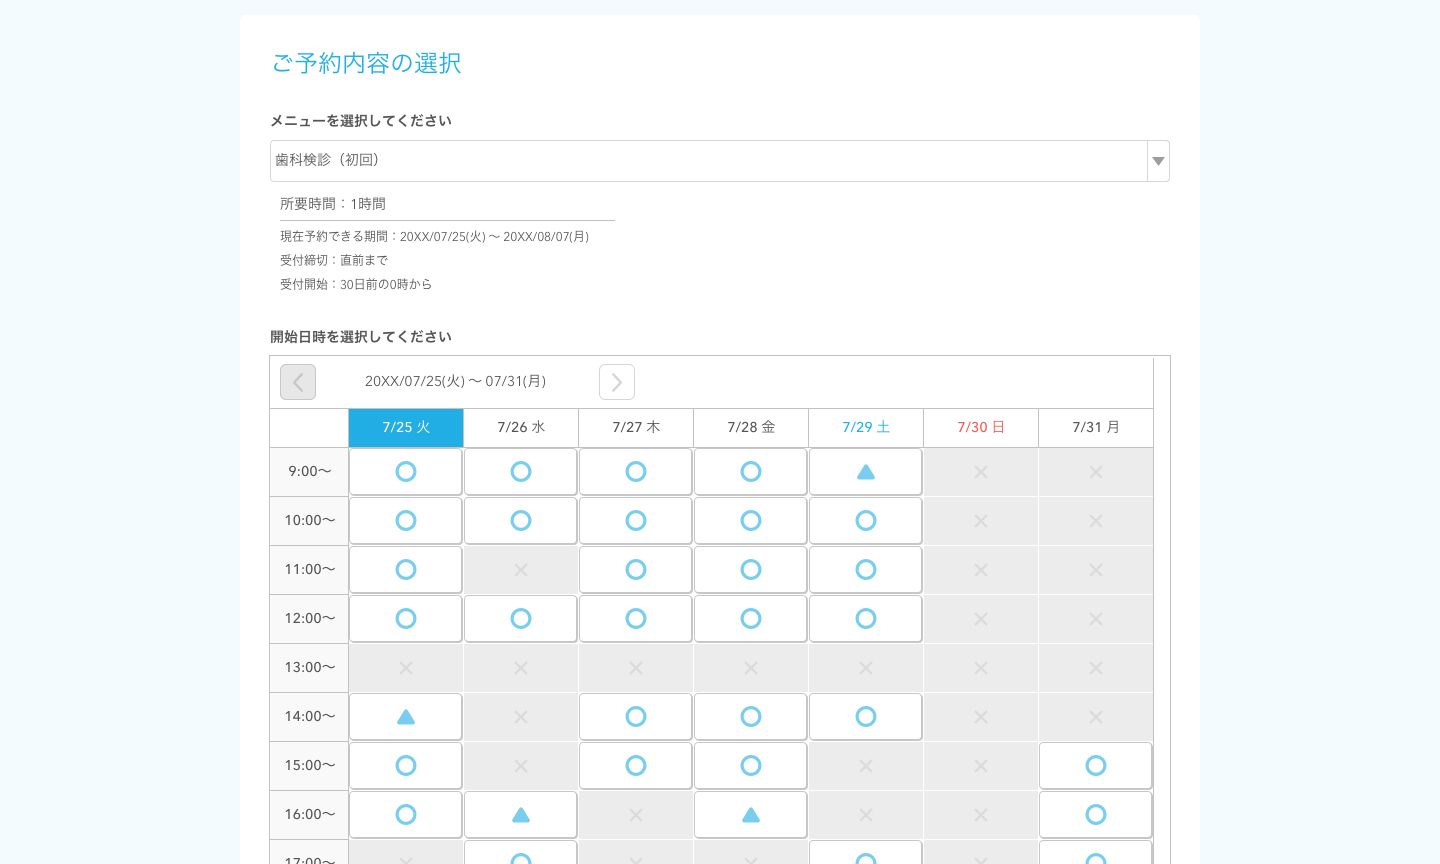Select the 14:00 slot on 7/29
The width and height of the screenshot is (1440, 864).
point(866,717)
